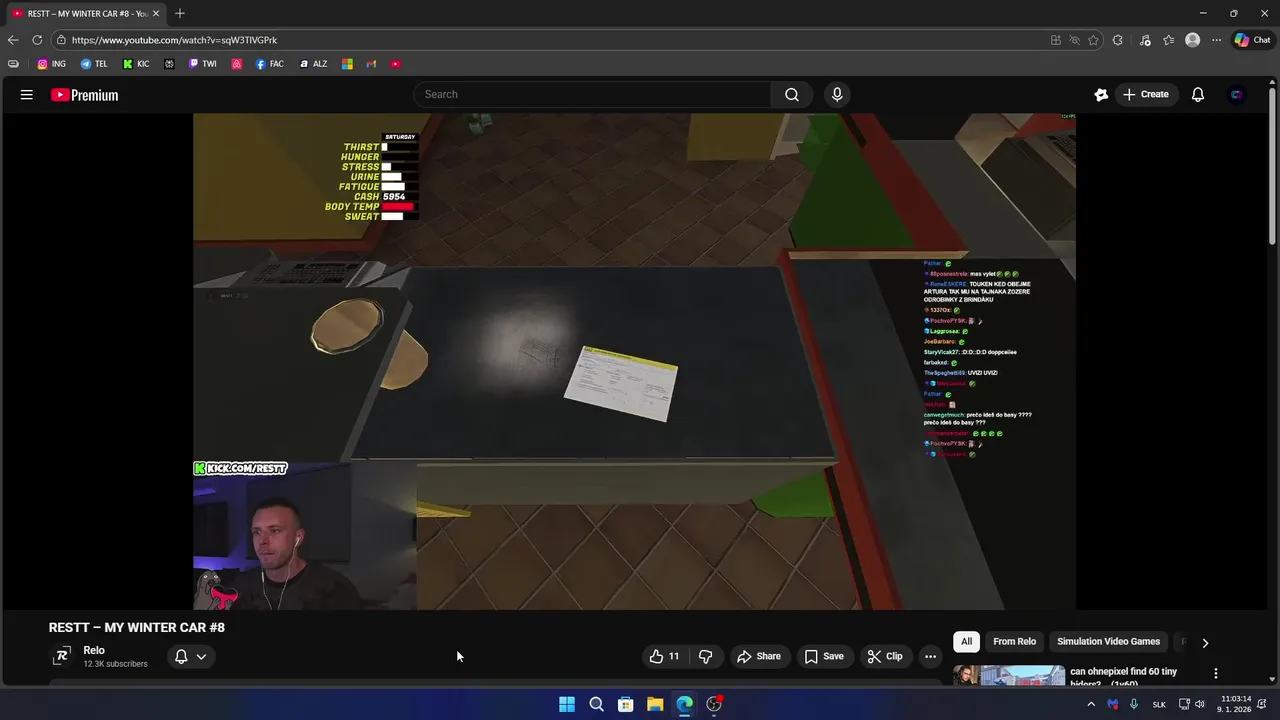Screen dimensions: 1280x720
Task: Select the From Relo chip
Action: [x=1014, y=642]
